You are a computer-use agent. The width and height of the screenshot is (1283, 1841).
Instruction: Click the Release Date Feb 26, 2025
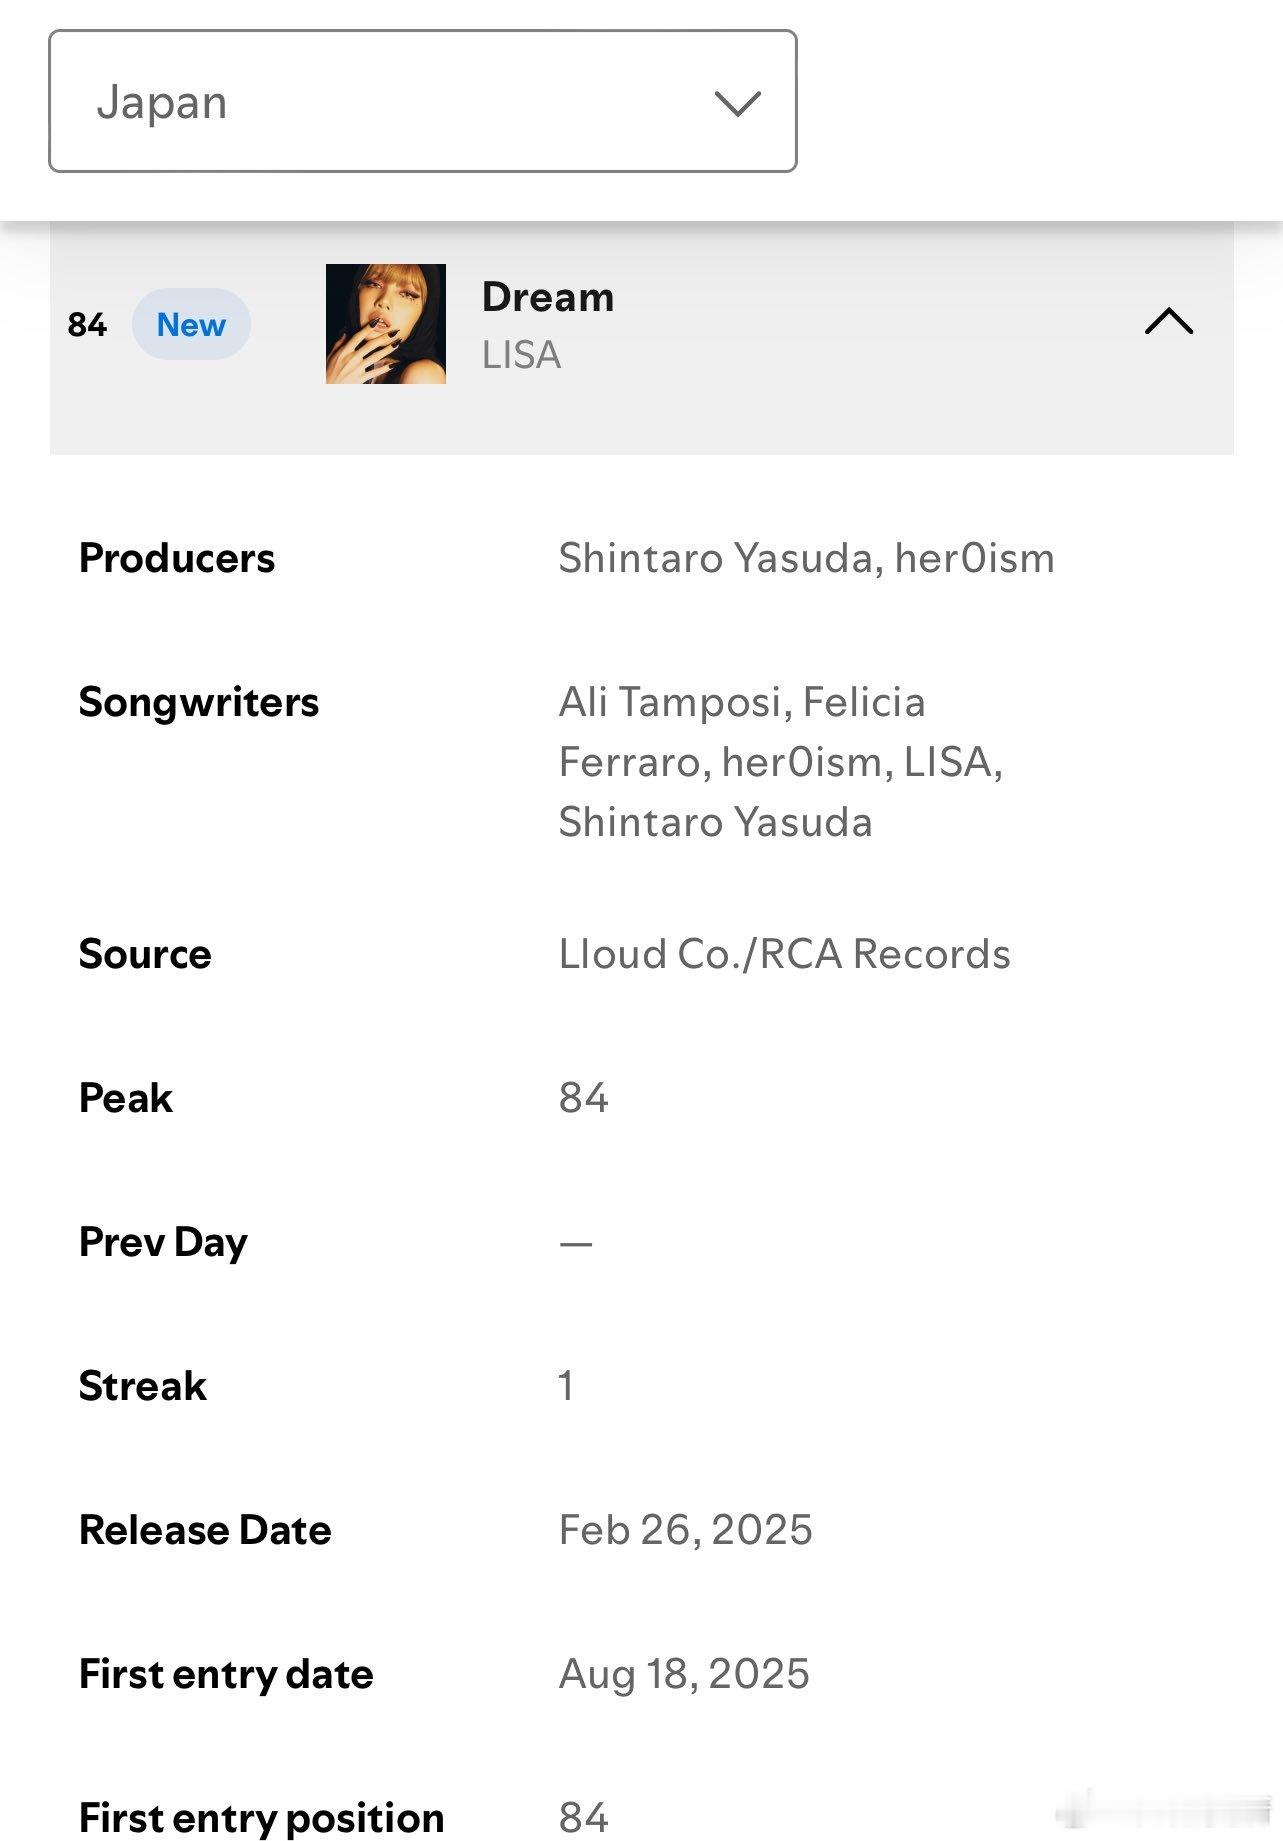(x=685, y=1530)
